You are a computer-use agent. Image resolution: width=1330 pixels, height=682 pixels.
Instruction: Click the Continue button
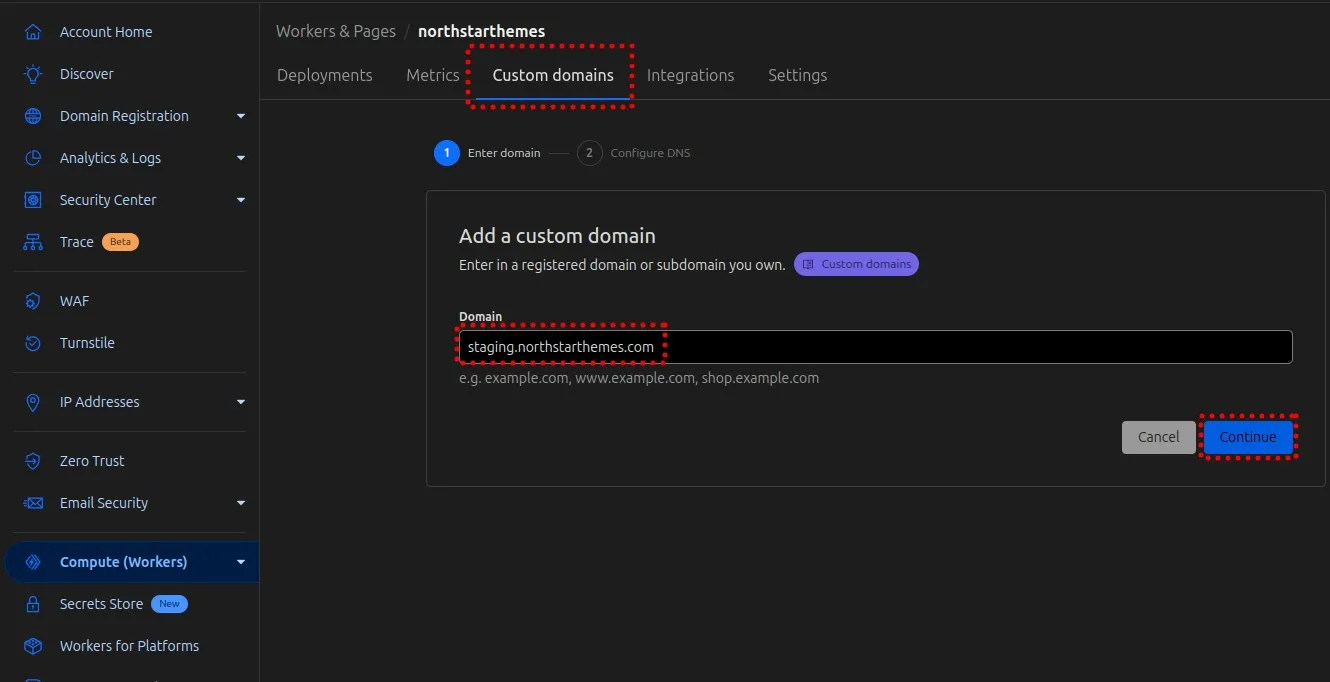pyautogui.click(x=1247, y=437)
